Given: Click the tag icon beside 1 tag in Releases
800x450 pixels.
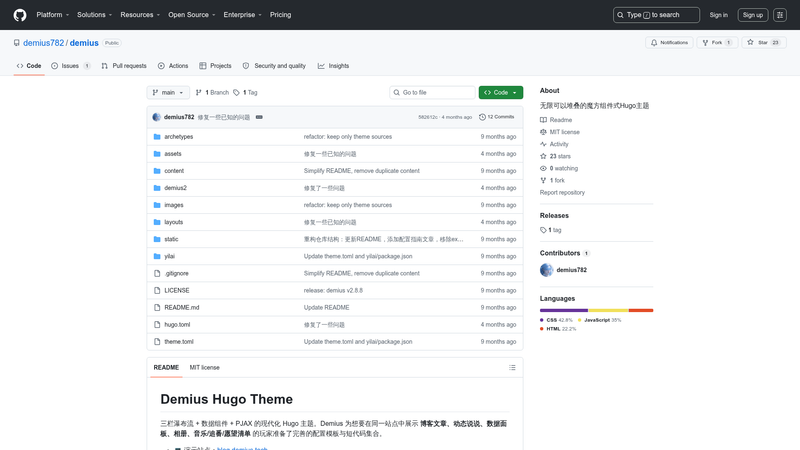Looking at the screenshot, I should (x=543, y=230).
